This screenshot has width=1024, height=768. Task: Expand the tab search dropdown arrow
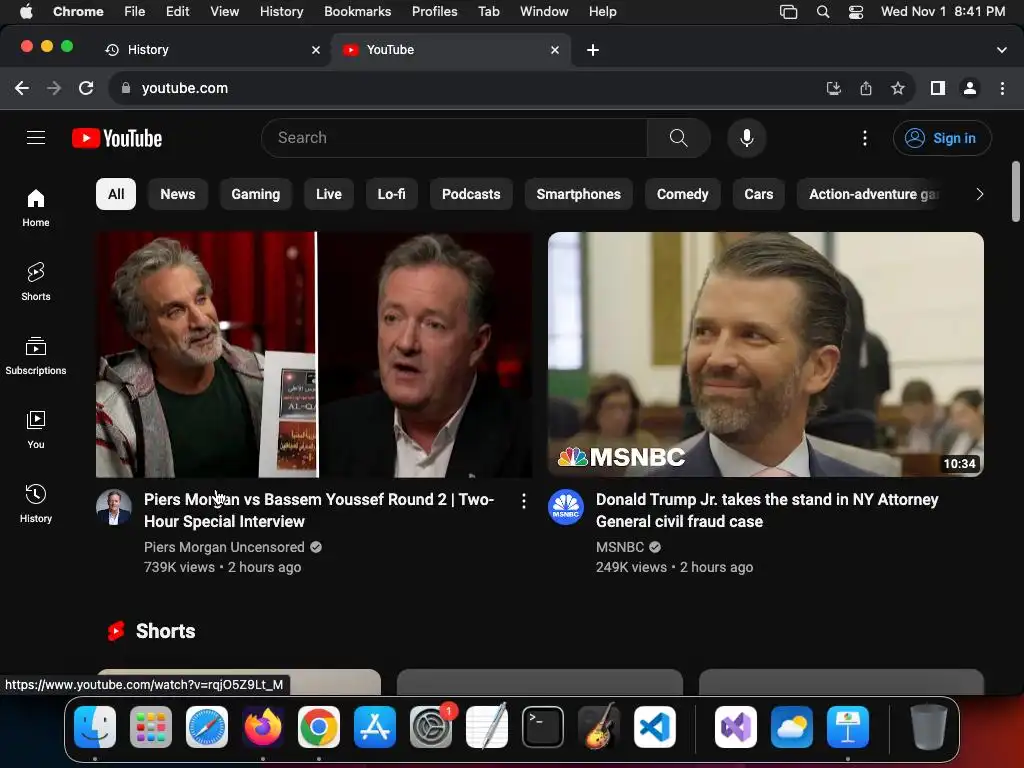(x=1002, y=50)
